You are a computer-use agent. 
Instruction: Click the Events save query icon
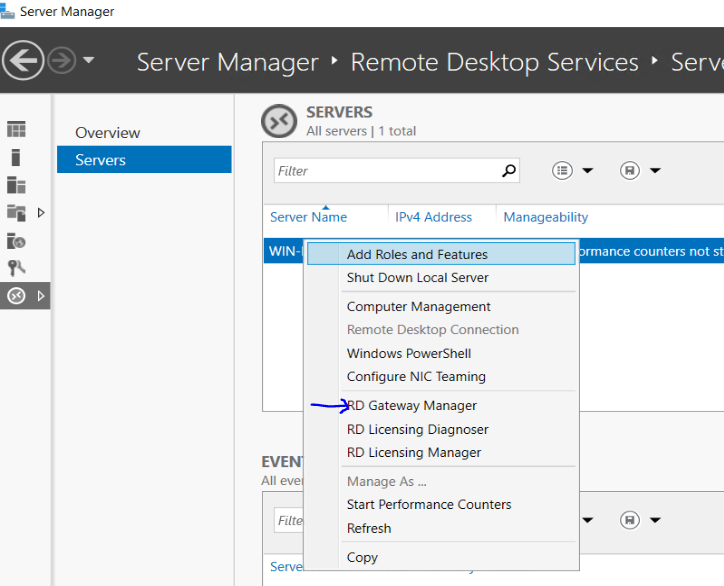629,520
